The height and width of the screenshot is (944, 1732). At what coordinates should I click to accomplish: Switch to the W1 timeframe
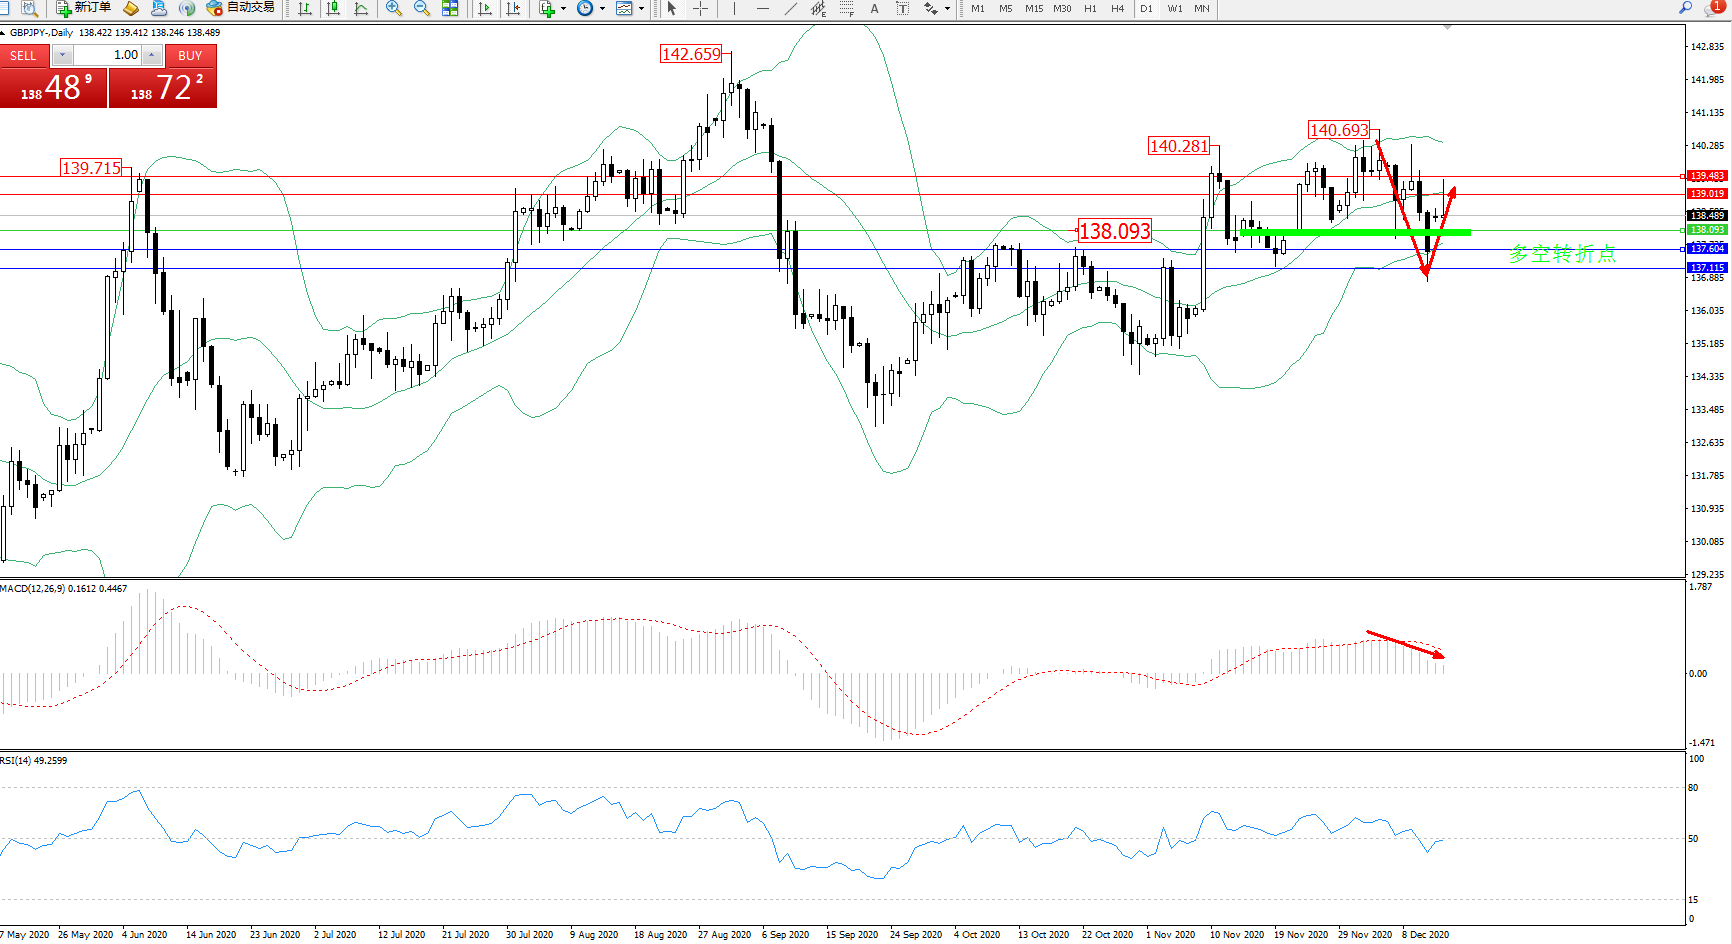click(1174, 8)
